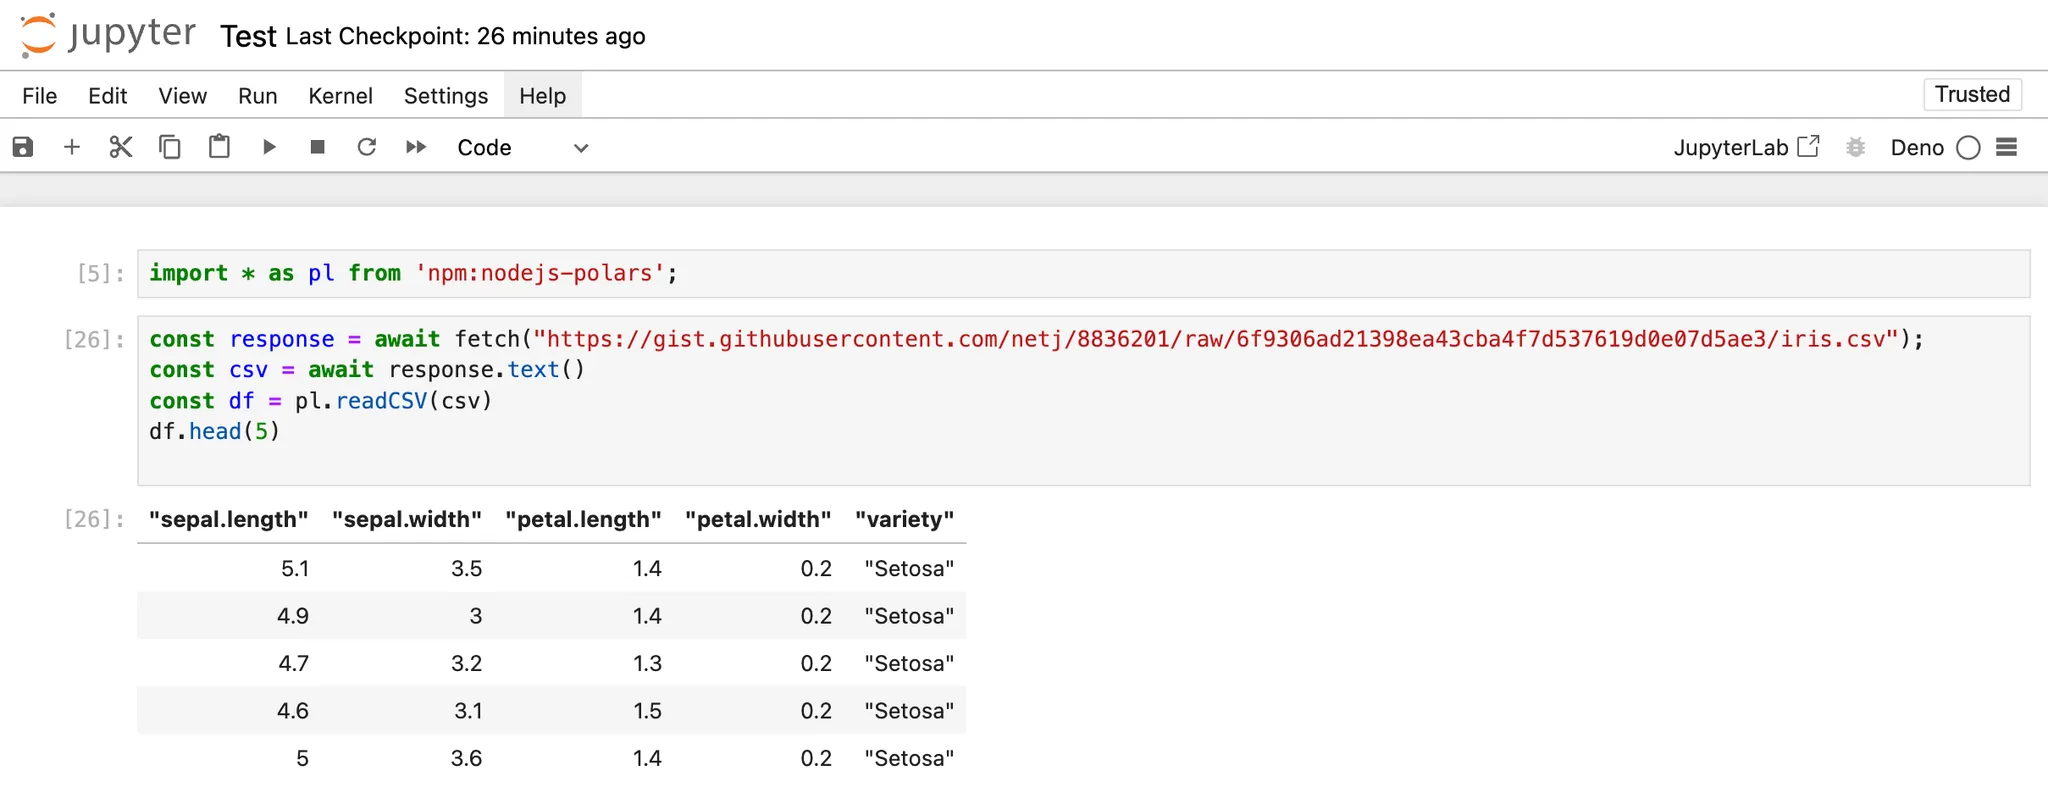Enable the debugger with the bug icon

point(1855,147)
